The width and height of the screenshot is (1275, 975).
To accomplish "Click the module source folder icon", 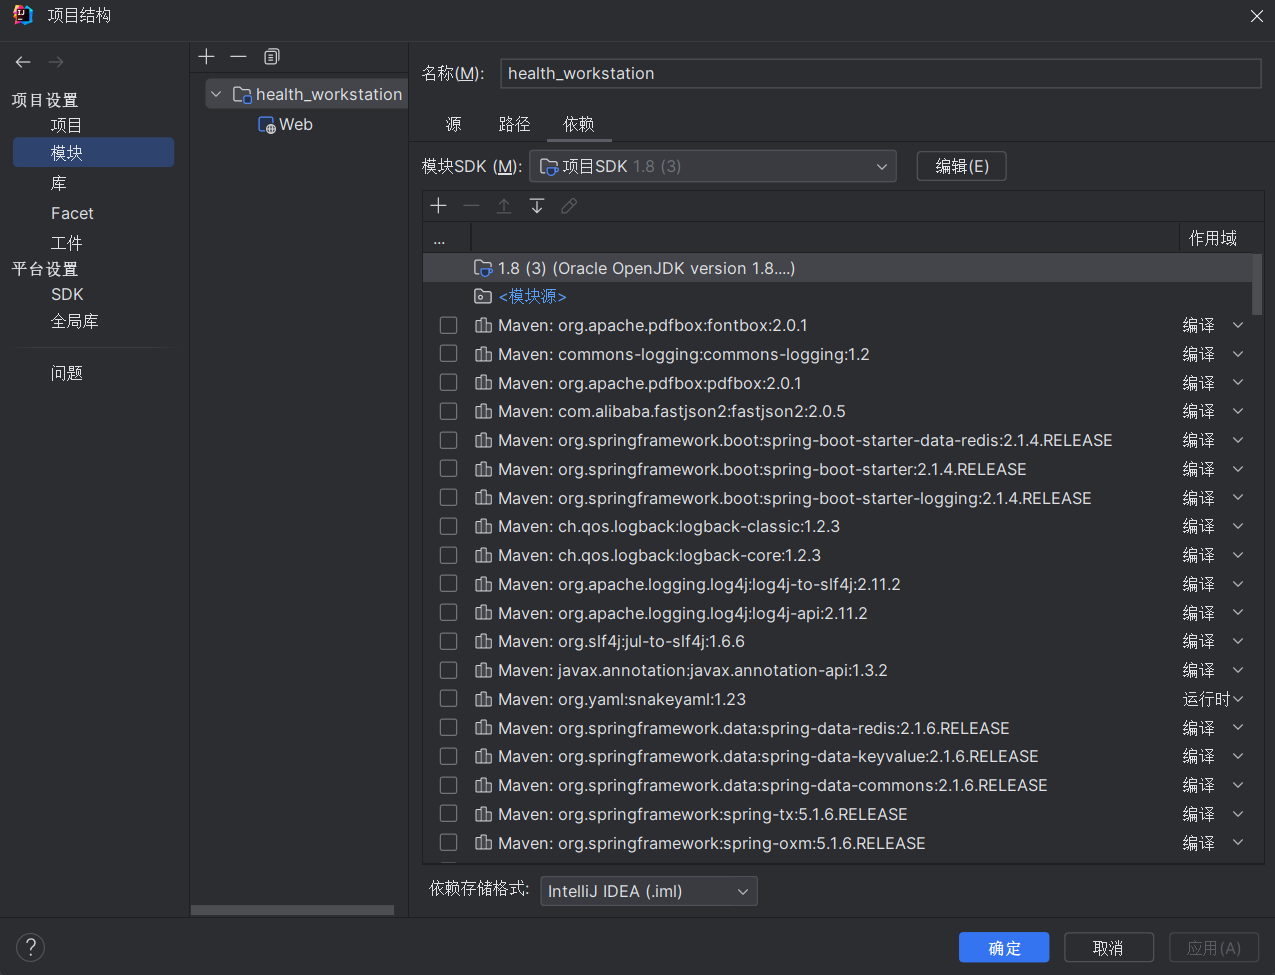I will click(483, 296).
